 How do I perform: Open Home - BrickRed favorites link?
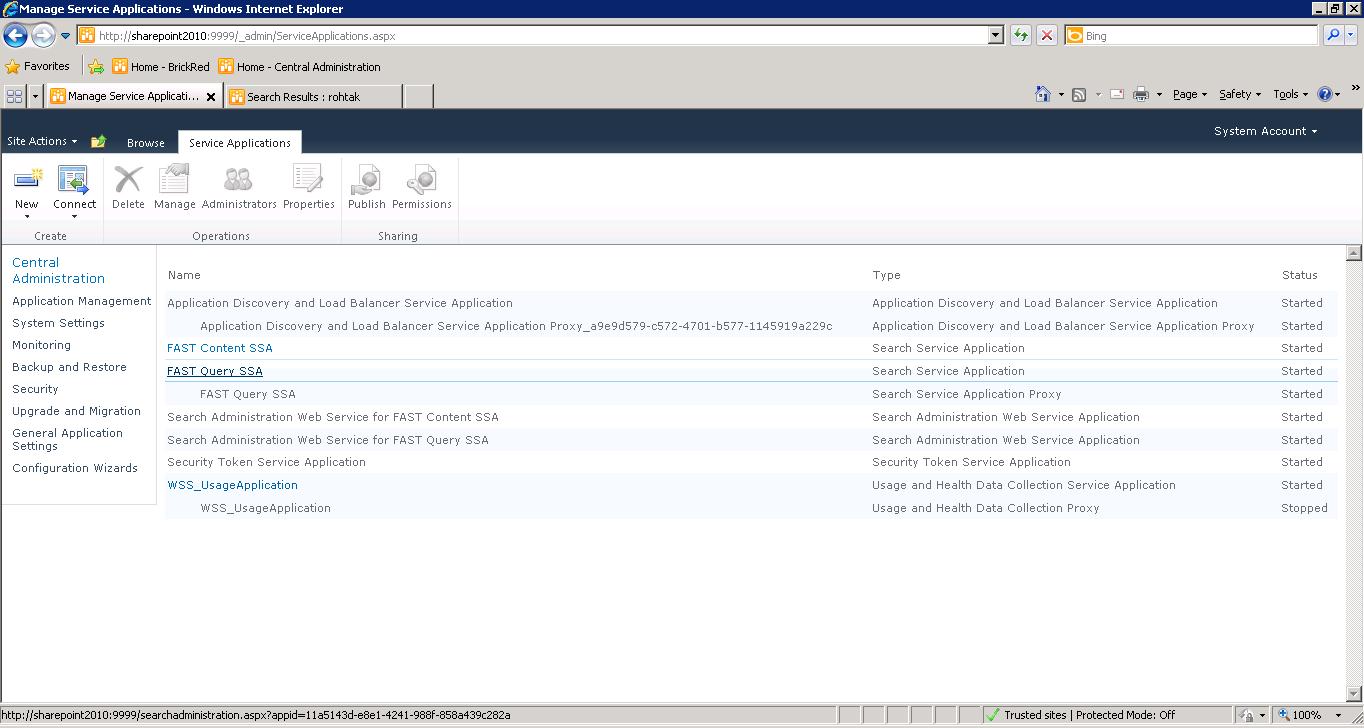[161, 67]
